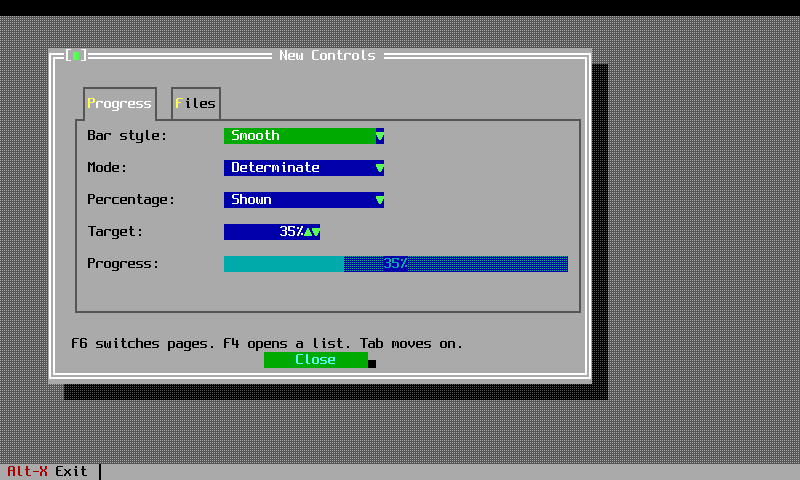The image size is (800, 480).
Task: Click the Bar style: label
Action: click(127, 136)
